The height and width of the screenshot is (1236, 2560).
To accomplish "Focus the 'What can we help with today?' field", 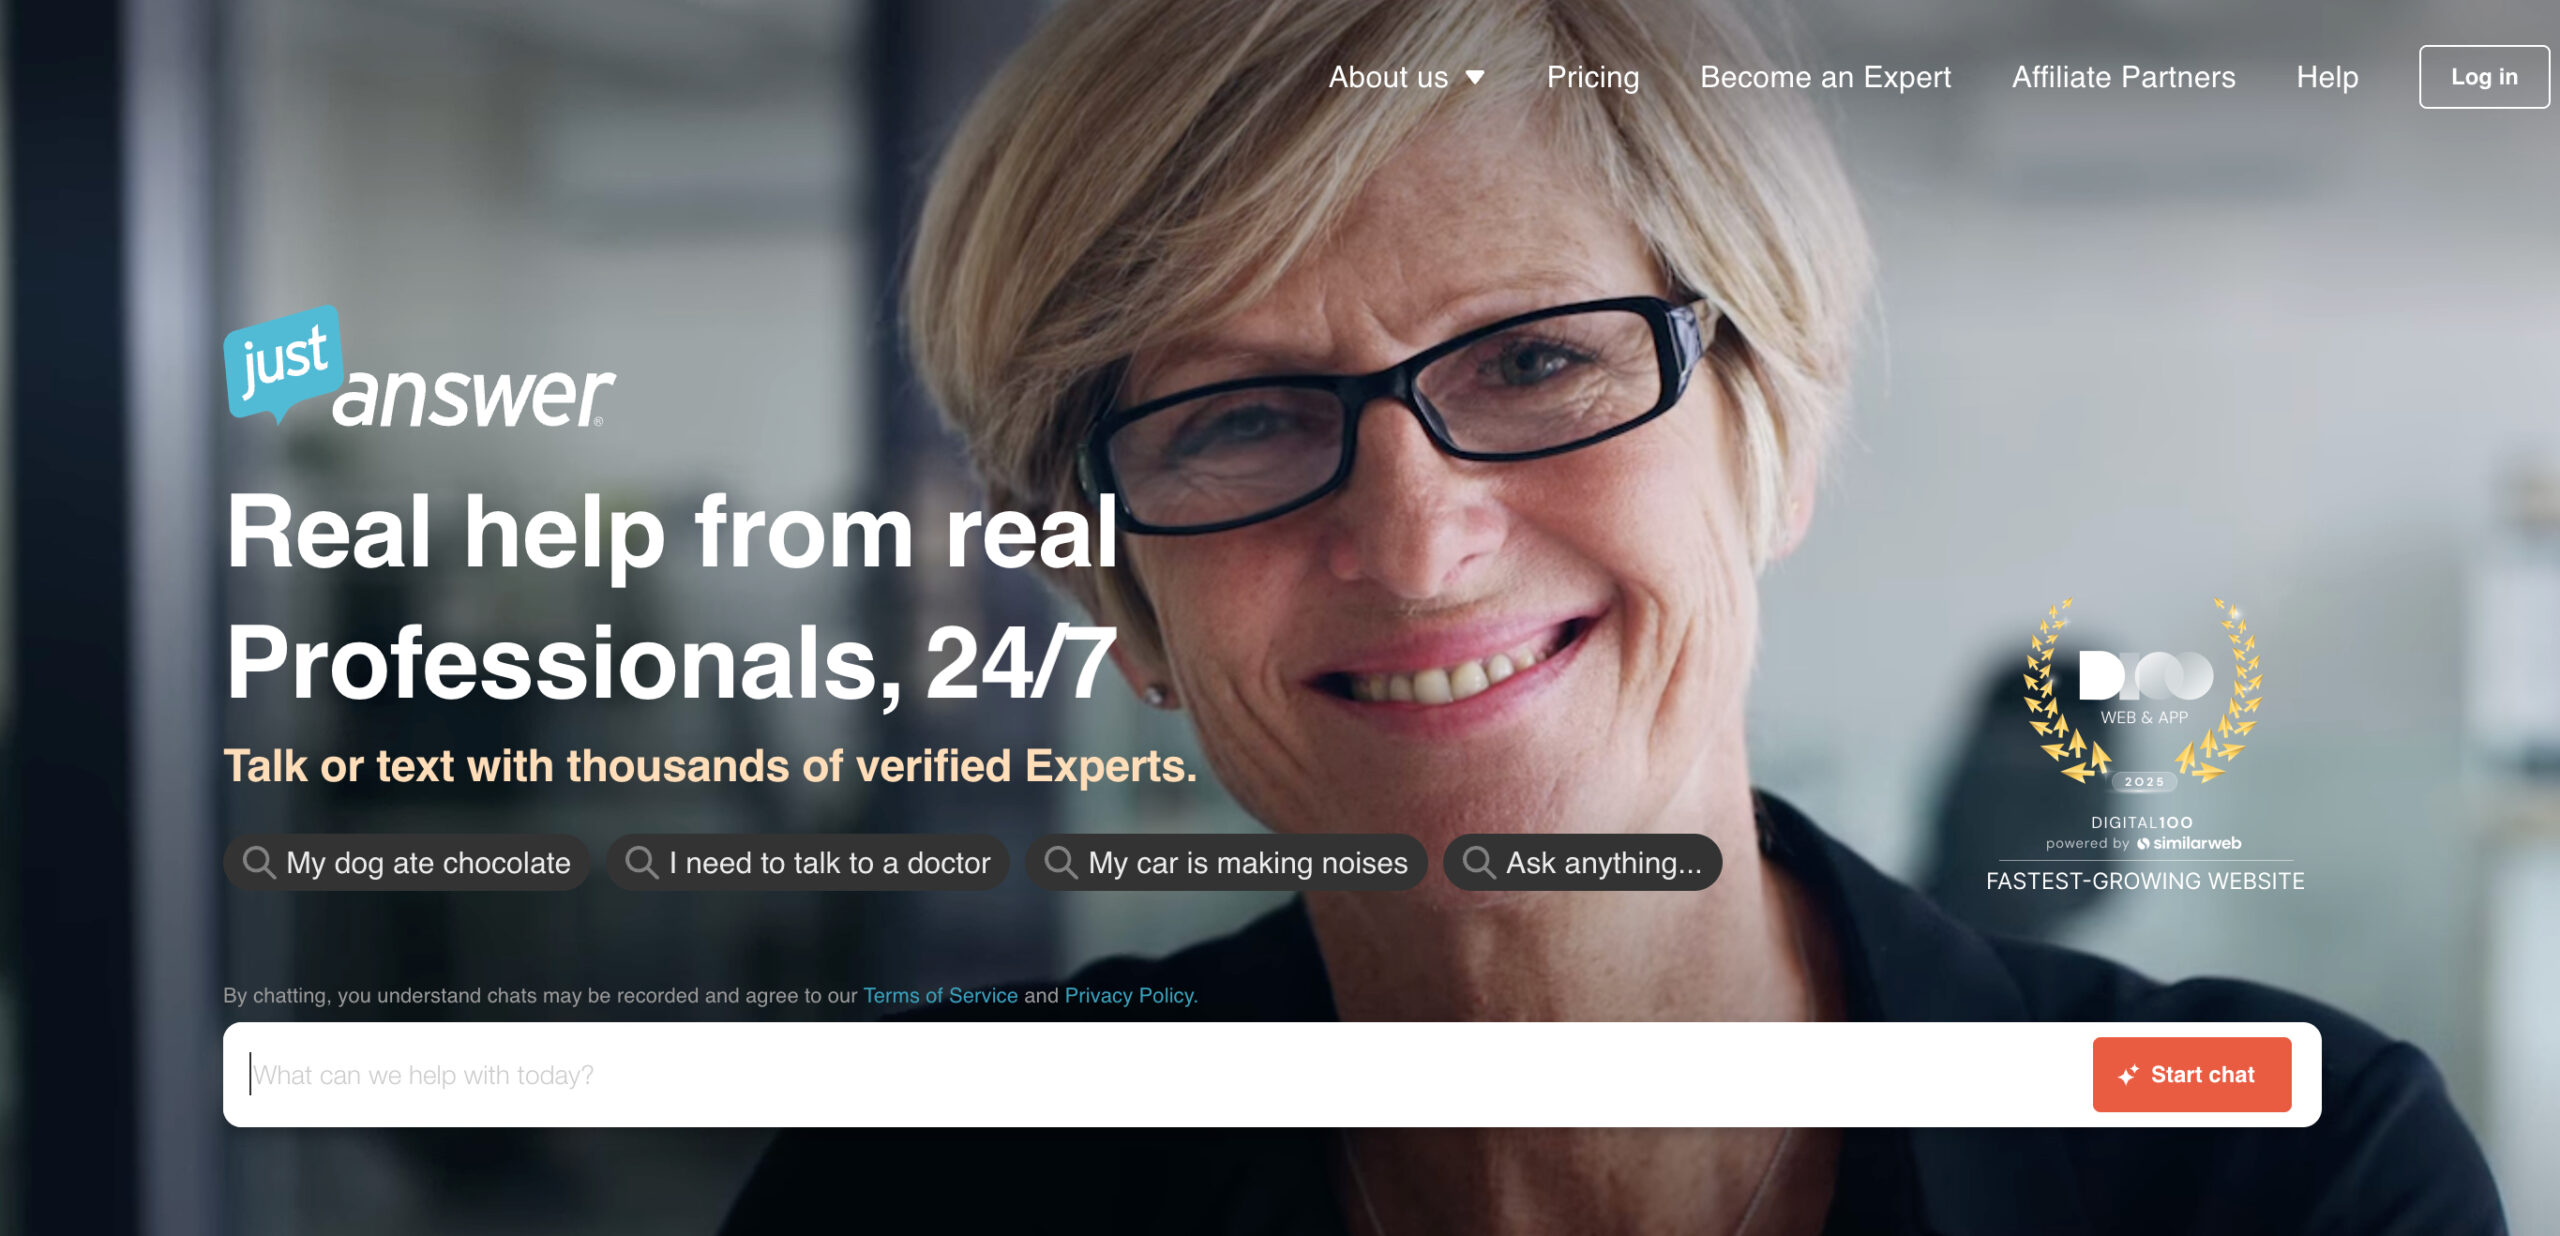I will point(1160,1074).
